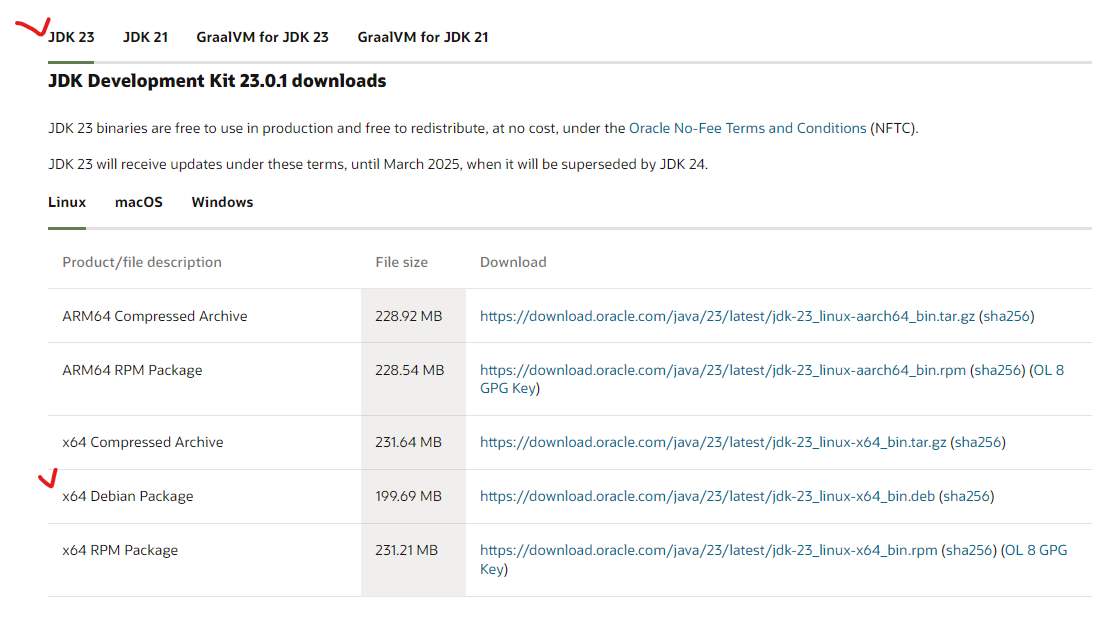Click the 'Download' column header
The image size is (1114, 633).
pyautogui.click(x=513, y=262)
